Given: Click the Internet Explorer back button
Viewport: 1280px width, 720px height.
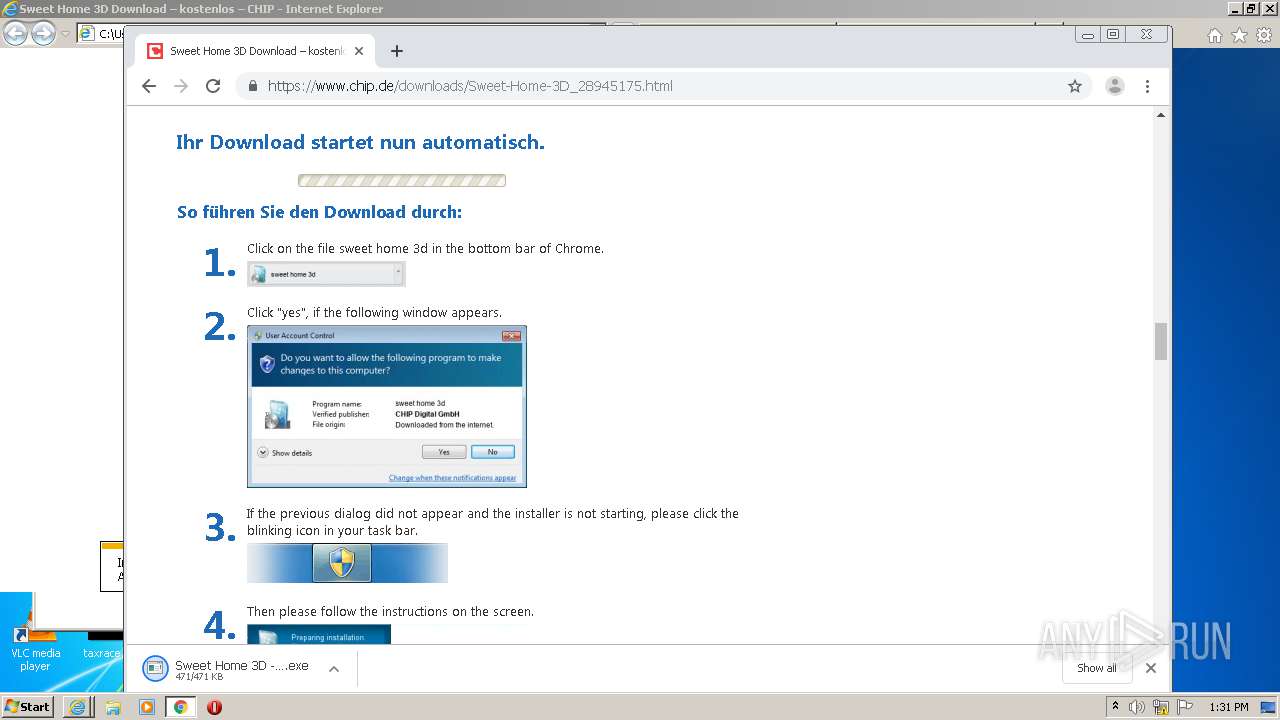Looking at the screenshot, I should click(15, 34).
